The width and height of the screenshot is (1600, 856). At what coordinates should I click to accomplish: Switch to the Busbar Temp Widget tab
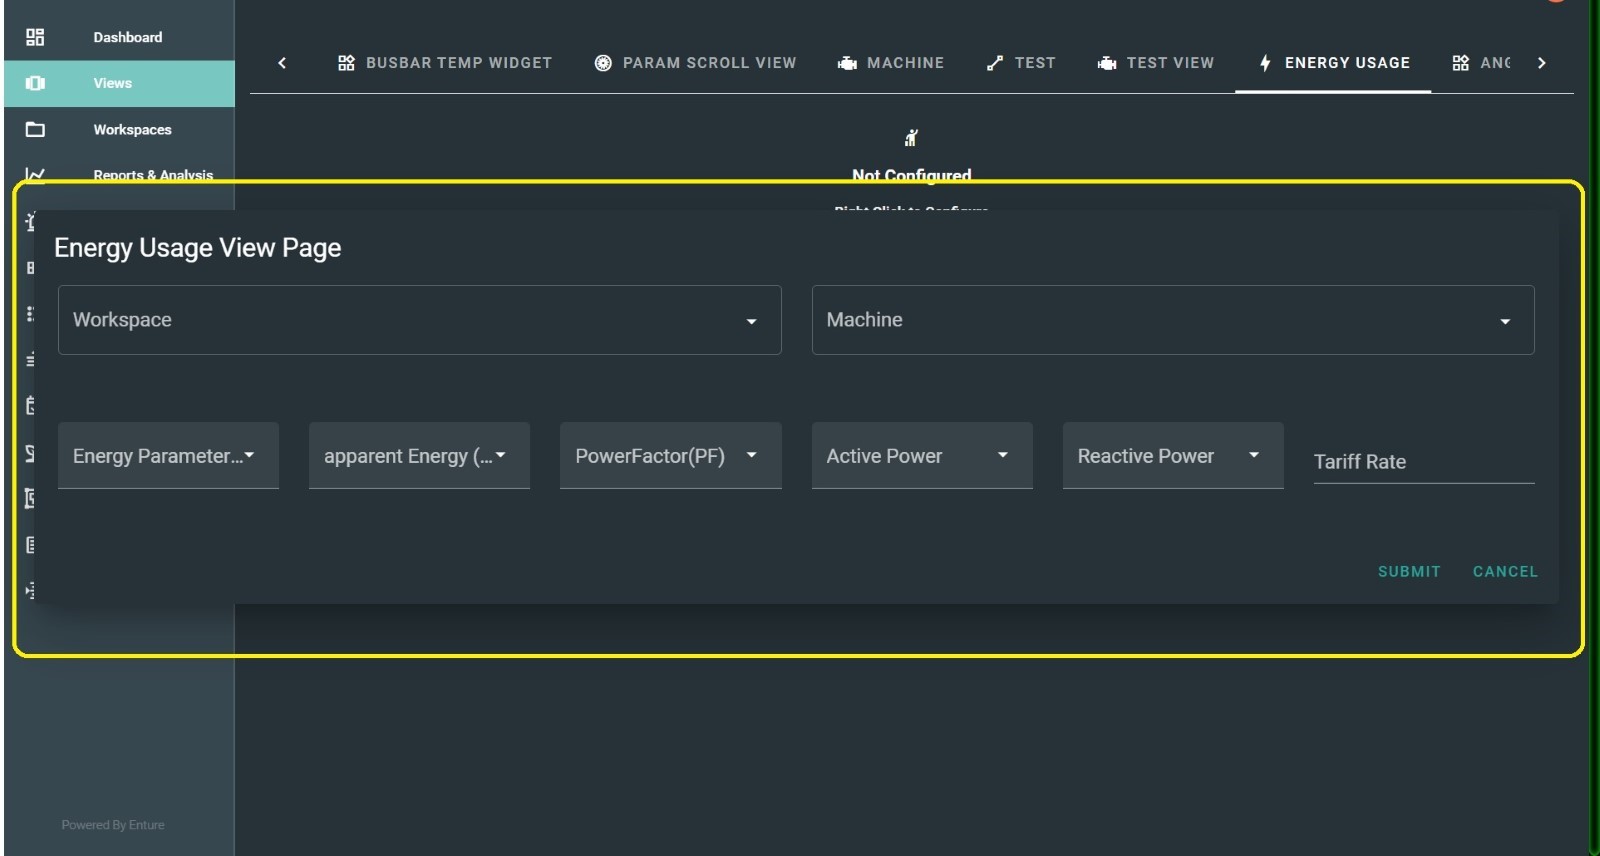pyautogui.click(x=445, y=62)
